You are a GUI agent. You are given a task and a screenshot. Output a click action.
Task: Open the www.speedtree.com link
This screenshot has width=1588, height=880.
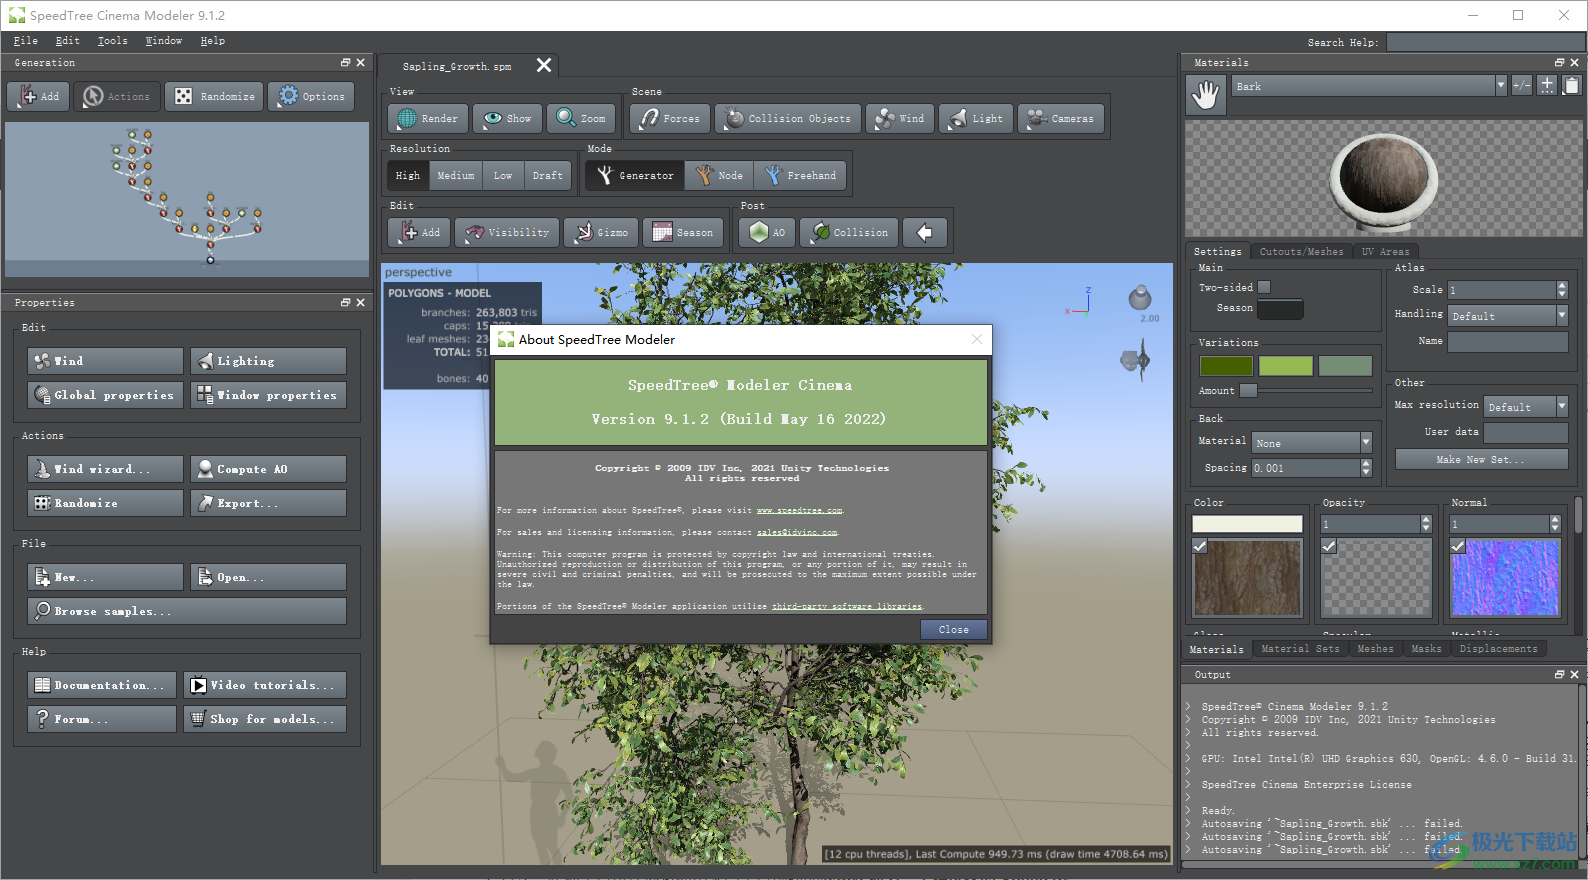[799, 510]
